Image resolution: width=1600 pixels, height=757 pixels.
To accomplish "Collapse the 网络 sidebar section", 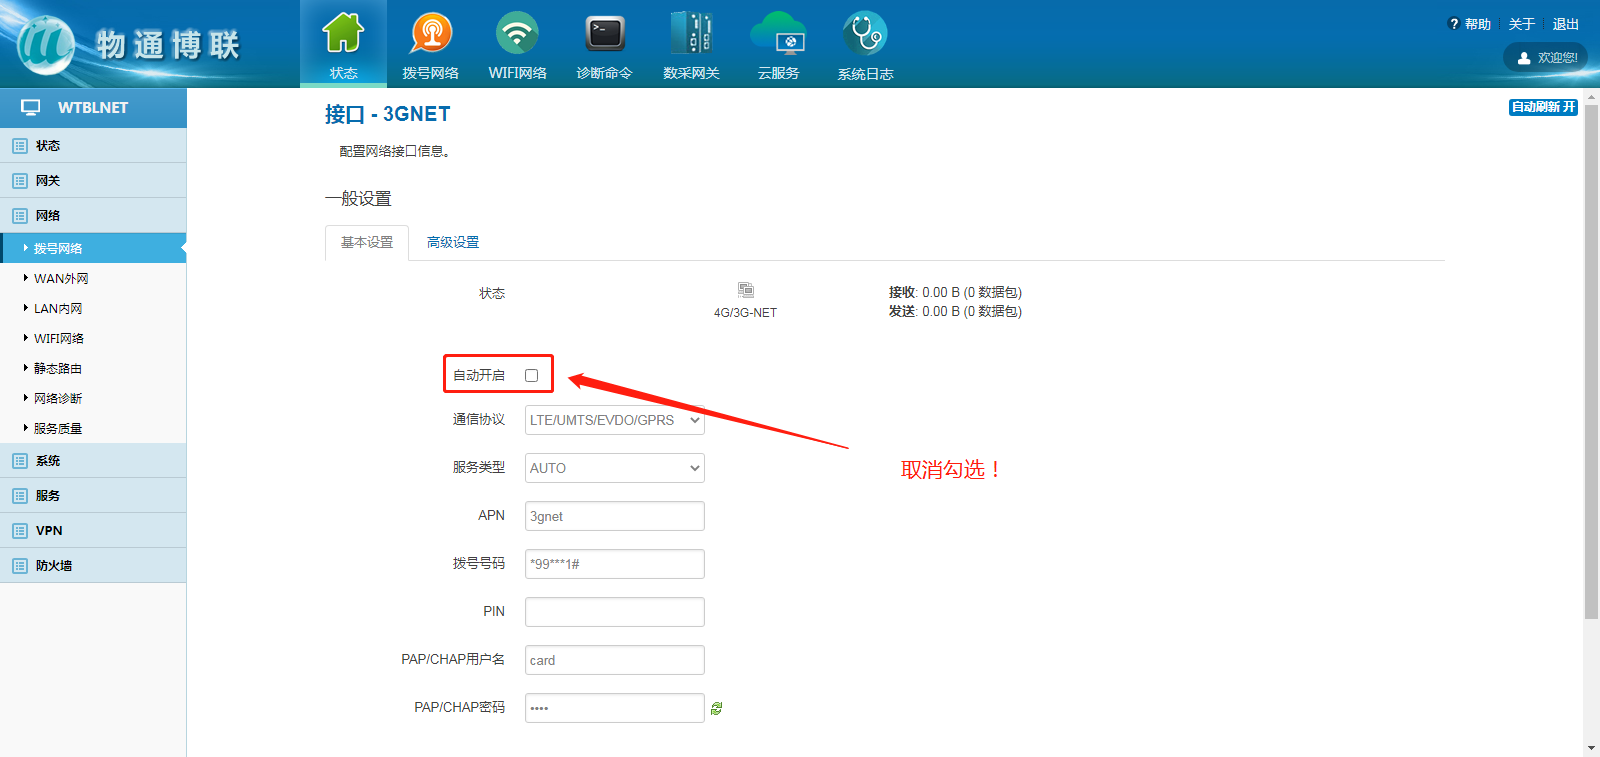I will (x=93, y=216).
